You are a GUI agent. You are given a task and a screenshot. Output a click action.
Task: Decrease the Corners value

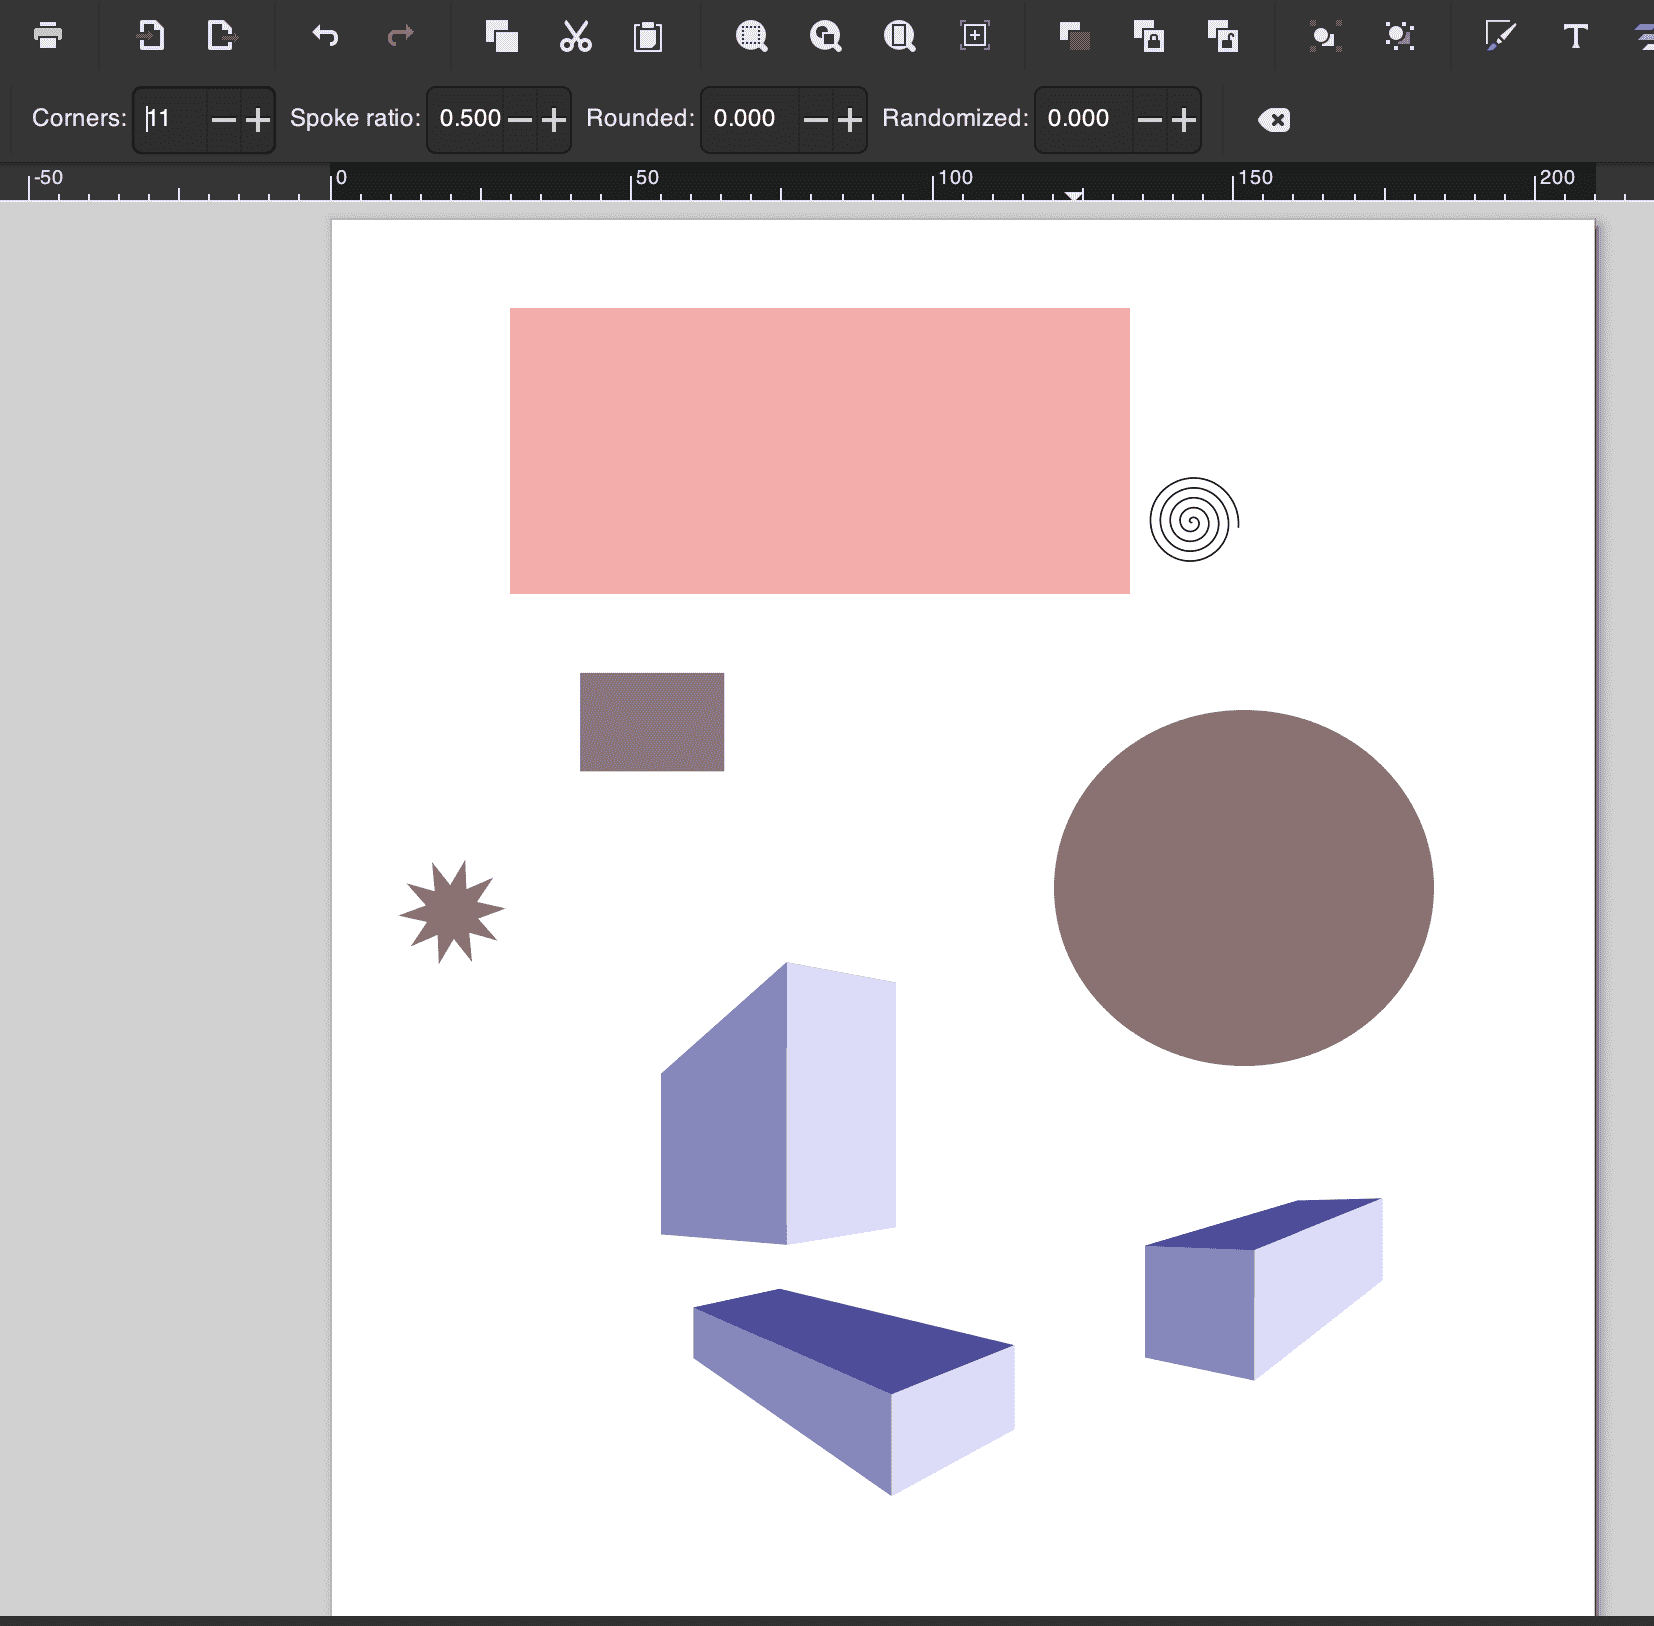[224, 120]
